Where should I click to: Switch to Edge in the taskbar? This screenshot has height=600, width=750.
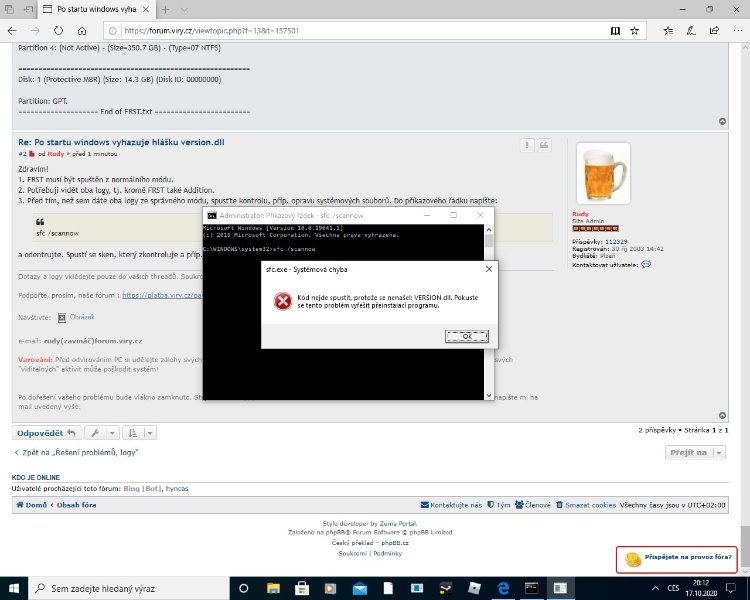click(x=503, y=588)
